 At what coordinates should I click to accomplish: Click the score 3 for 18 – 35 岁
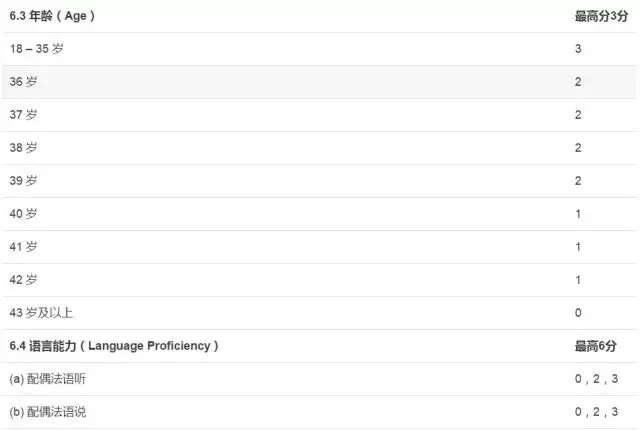coord(578,49)
